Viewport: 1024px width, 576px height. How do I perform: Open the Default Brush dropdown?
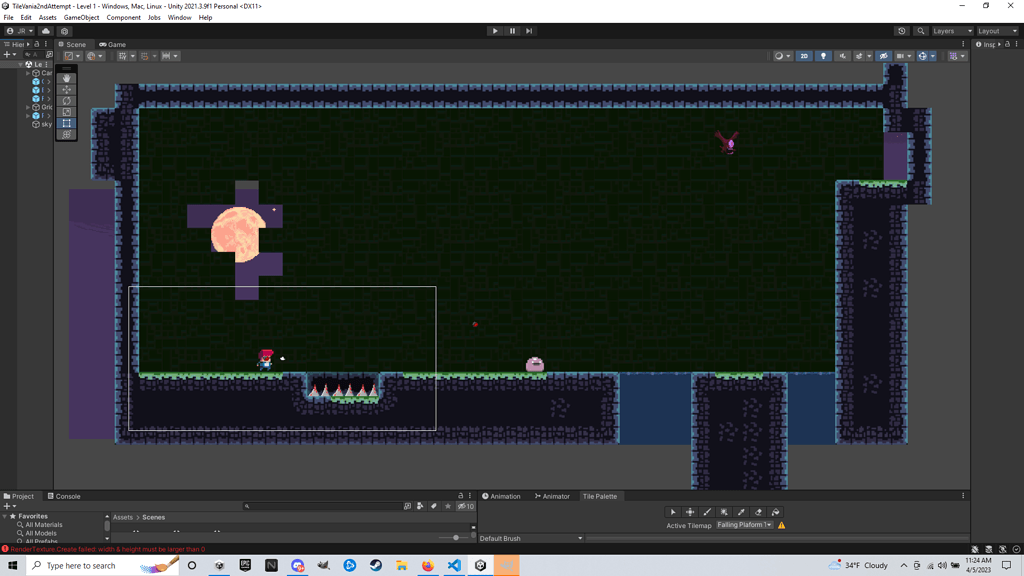pyautogui.click(x=530, y=538)
